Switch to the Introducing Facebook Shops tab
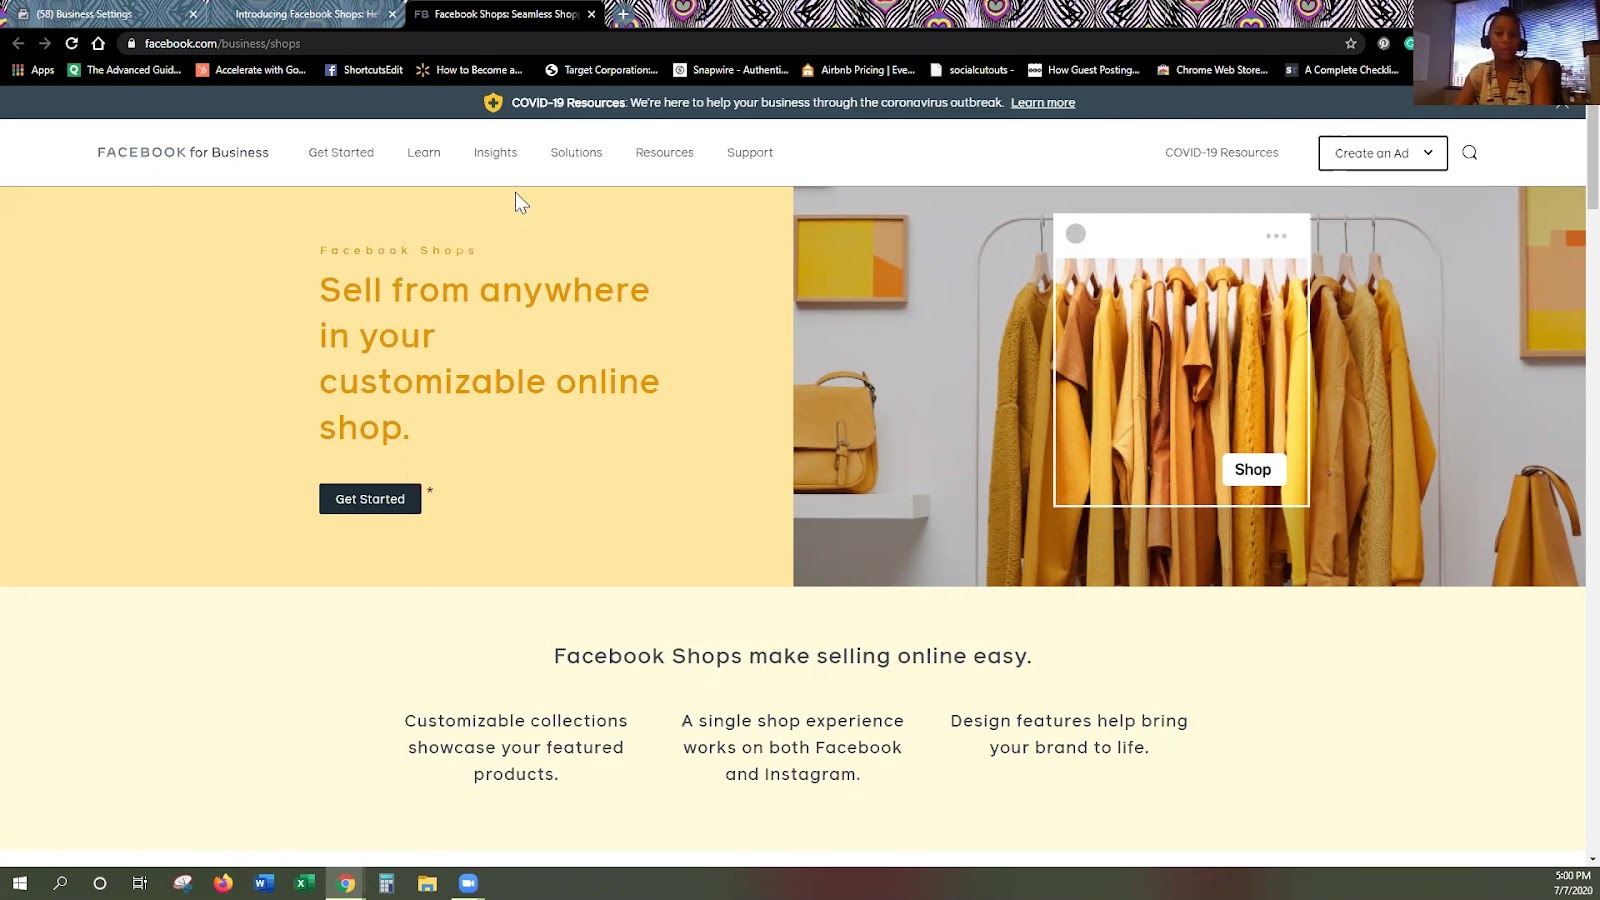This screenshot has width=1600, height=900. [x=305, y=14]
